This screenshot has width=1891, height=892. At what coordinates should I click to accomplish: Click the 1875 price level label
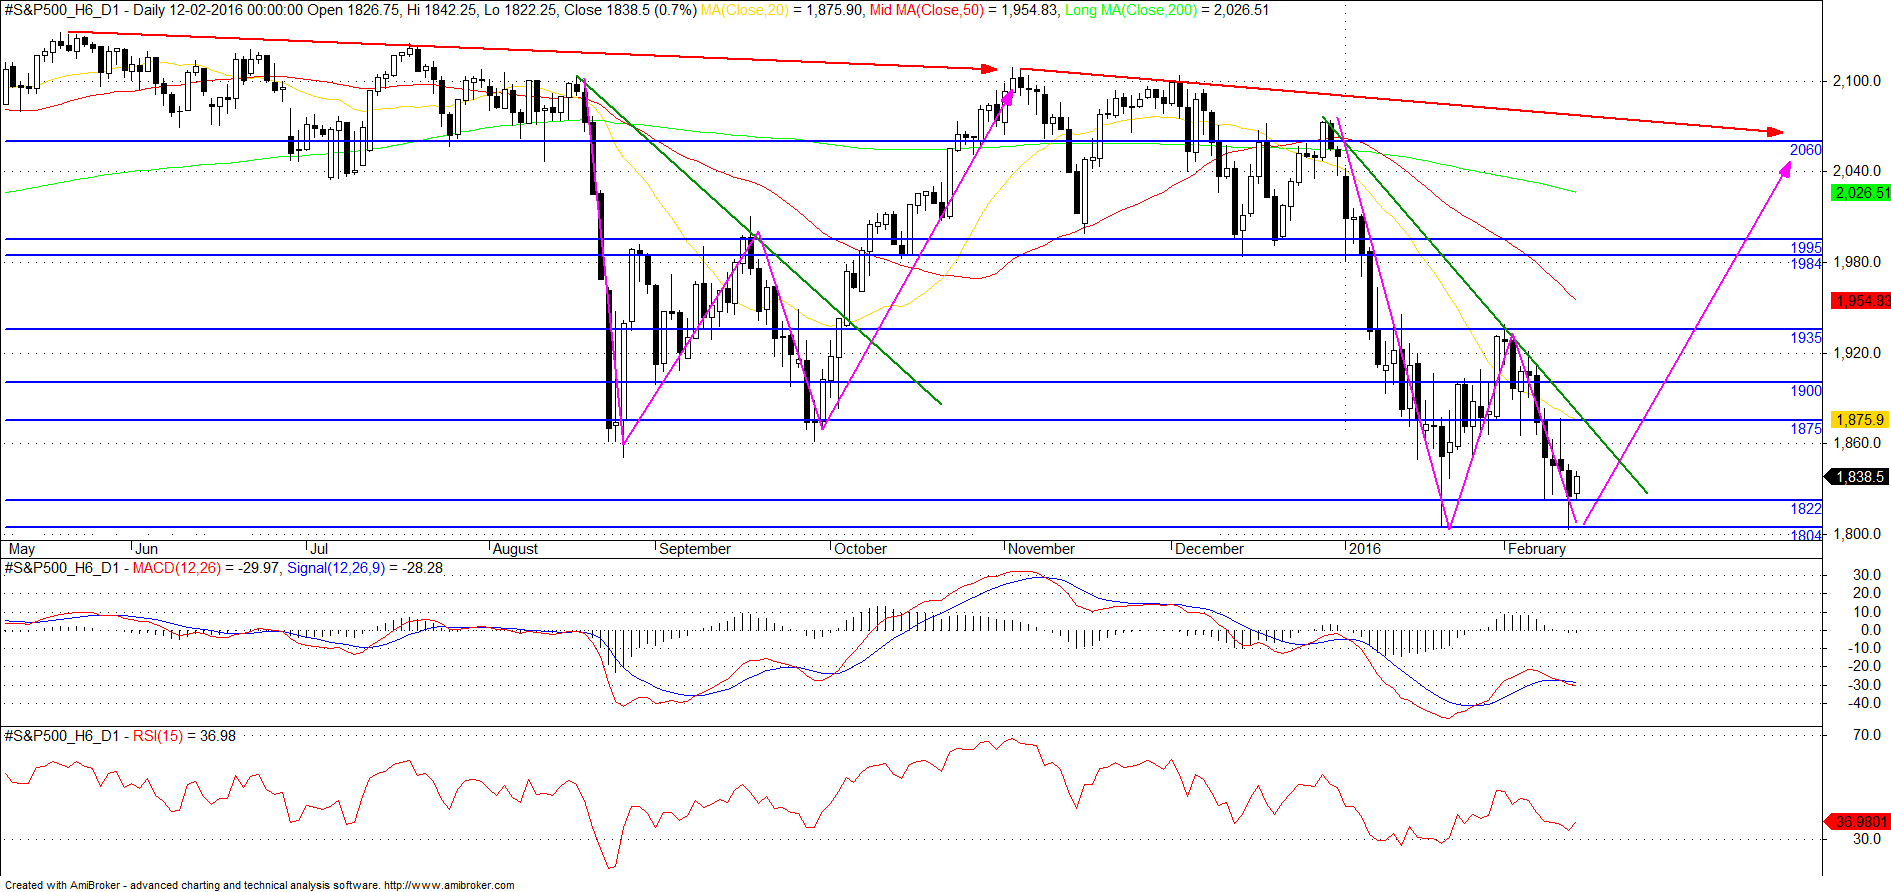point(1806,429)
